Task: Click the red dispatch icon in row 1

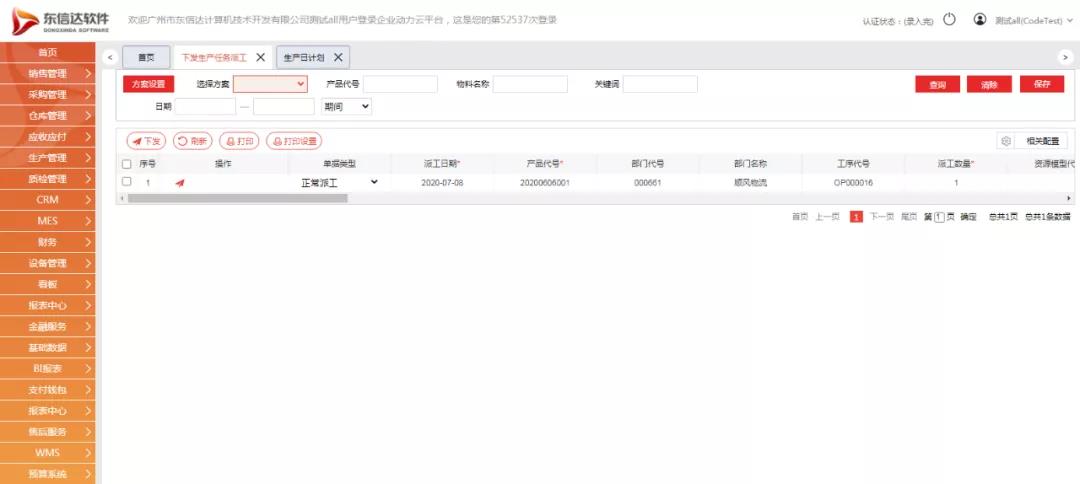Action: [180, 183]
